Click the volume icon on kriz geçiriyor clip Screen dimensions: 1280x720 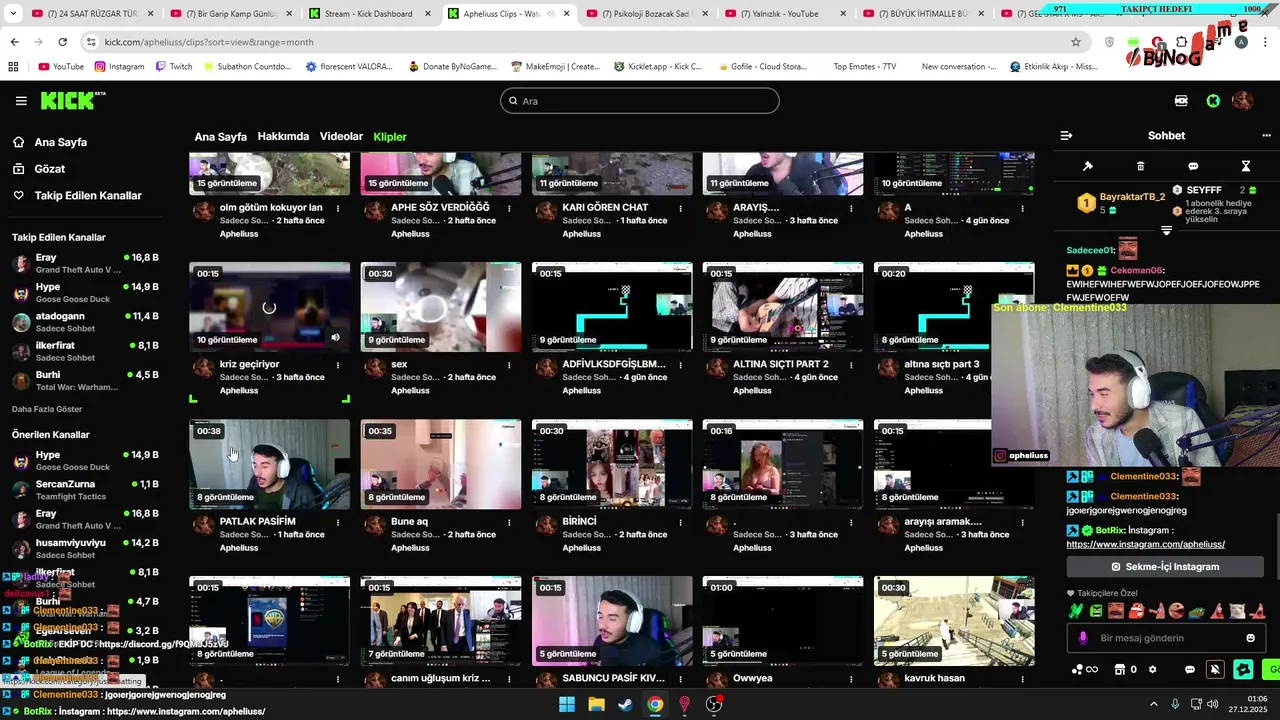[x=335, y=338]
